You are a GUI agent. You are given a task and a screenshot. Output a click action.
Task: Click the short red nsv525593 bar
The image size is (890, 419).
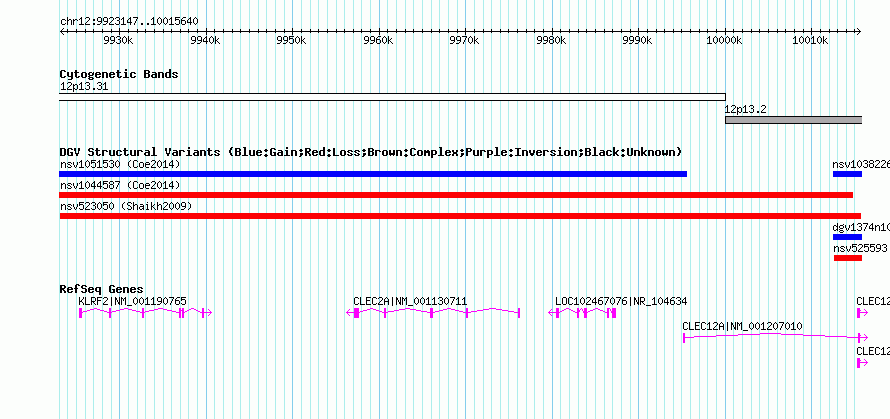tap(848, 258)
